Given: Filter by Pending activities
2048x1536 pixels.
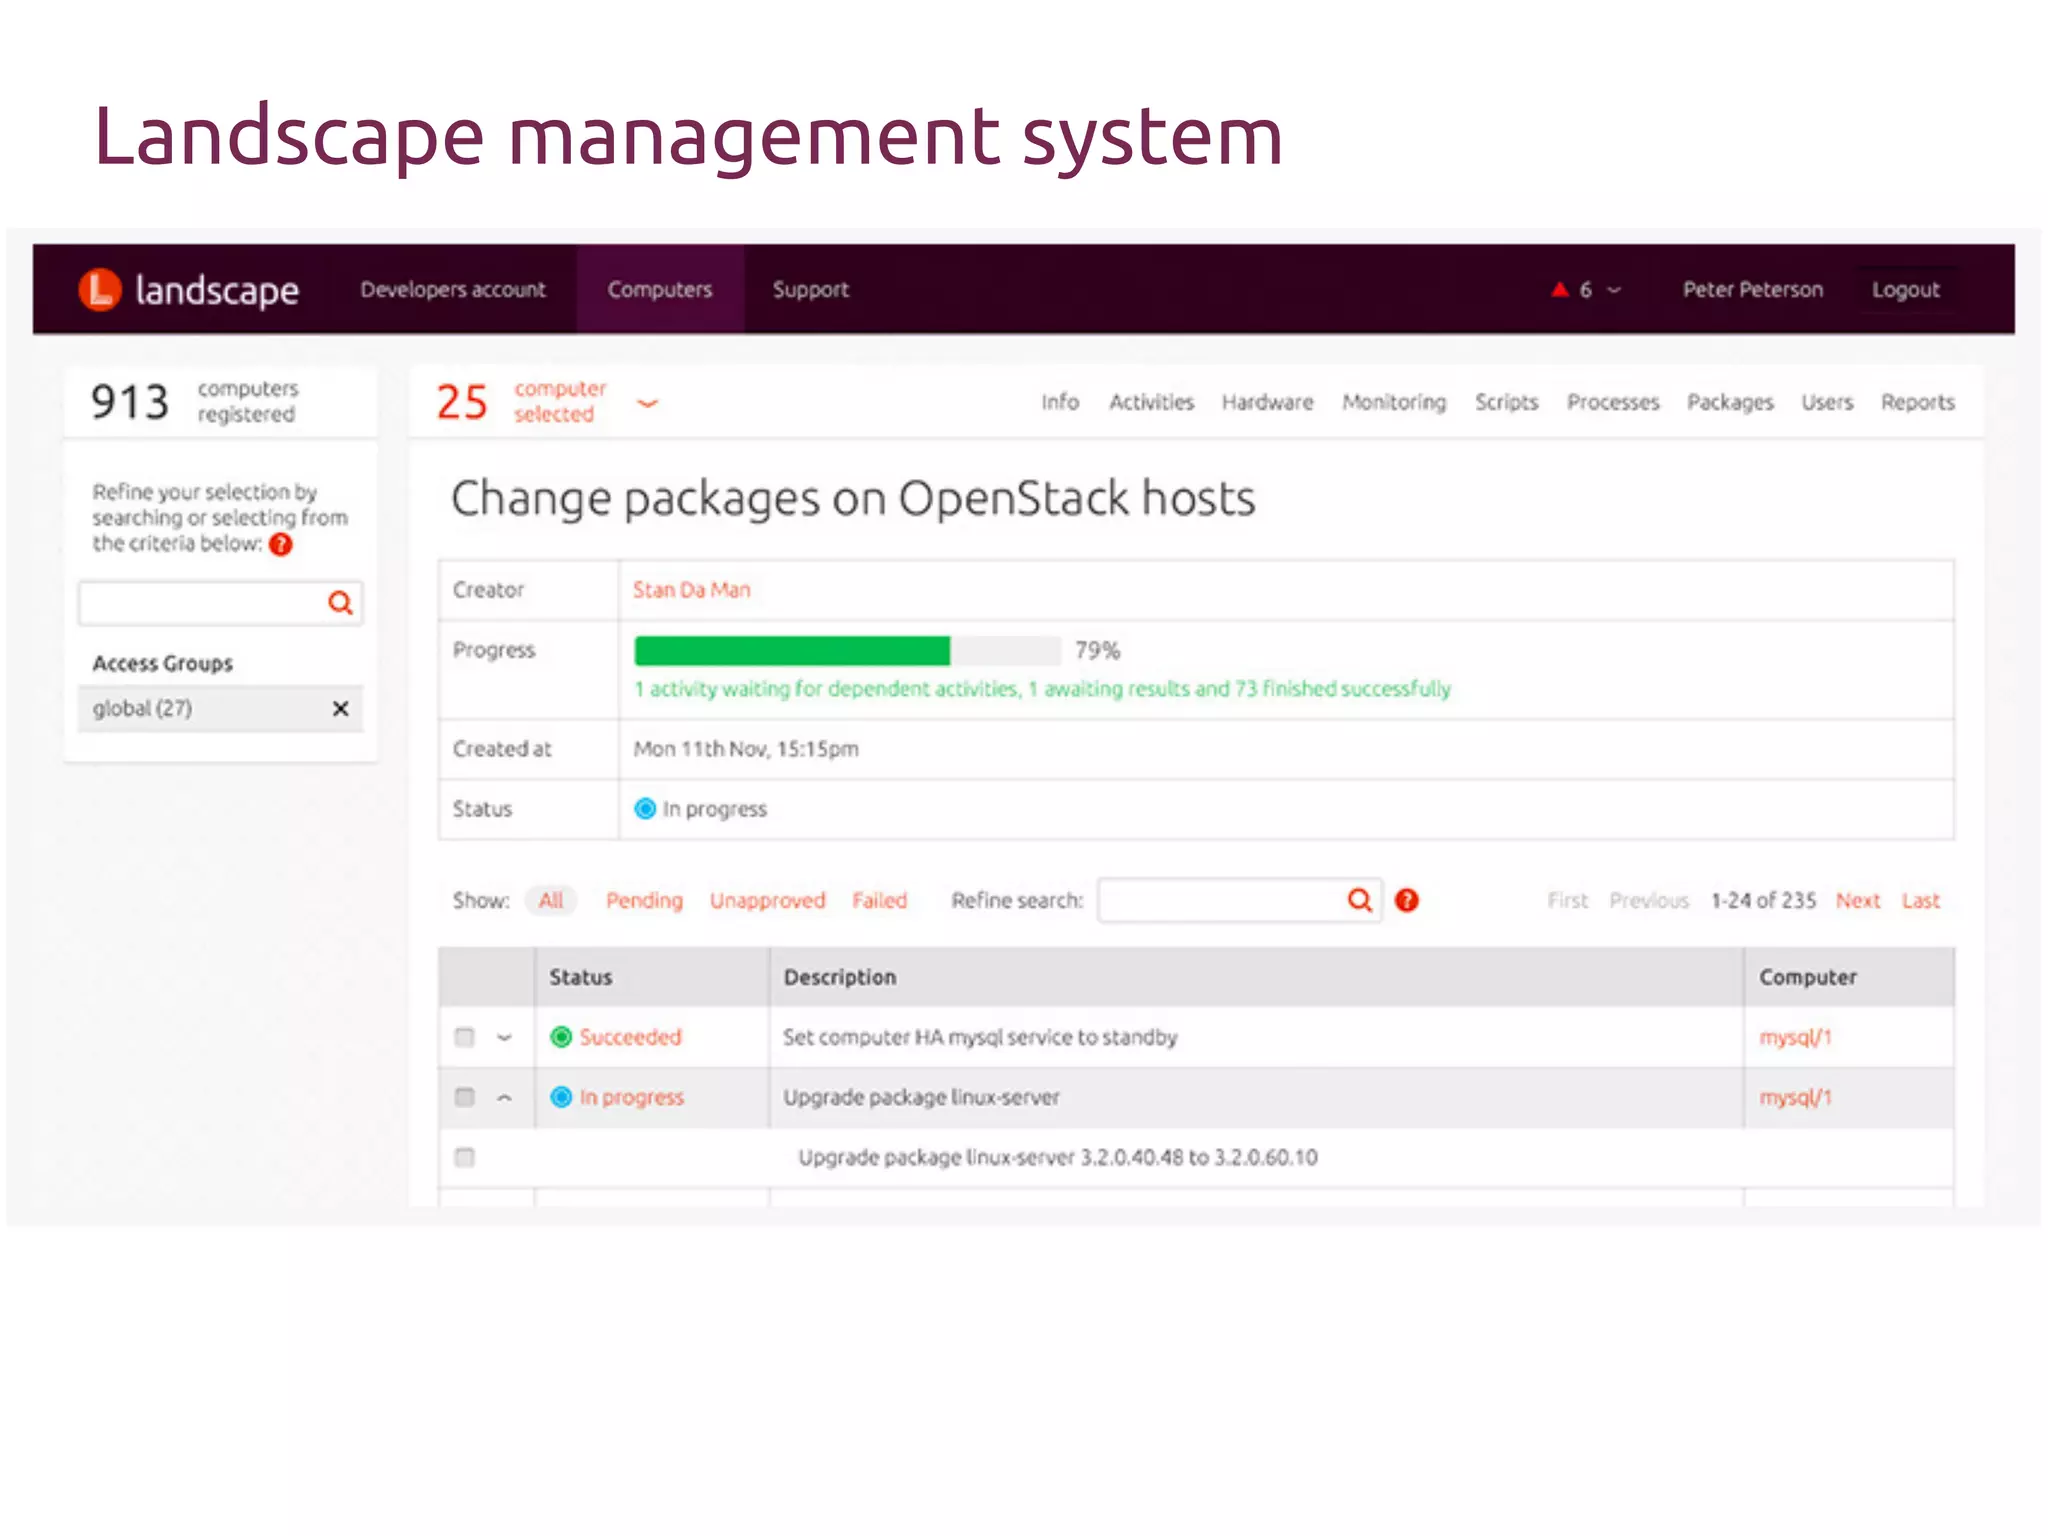Looking at the screenshot, I should tap(644, 900).
